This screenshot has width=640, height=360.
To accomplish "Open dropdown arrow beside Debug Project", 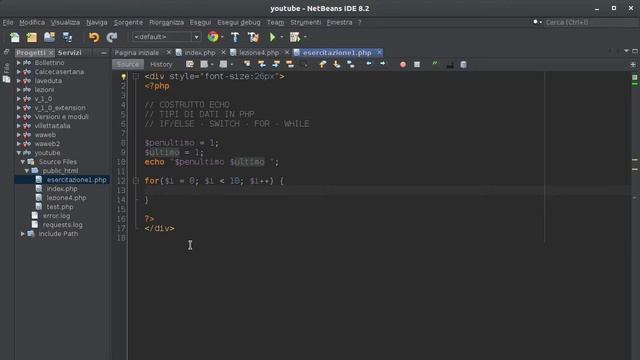I will pyautogui.click(x=305, y=37).
